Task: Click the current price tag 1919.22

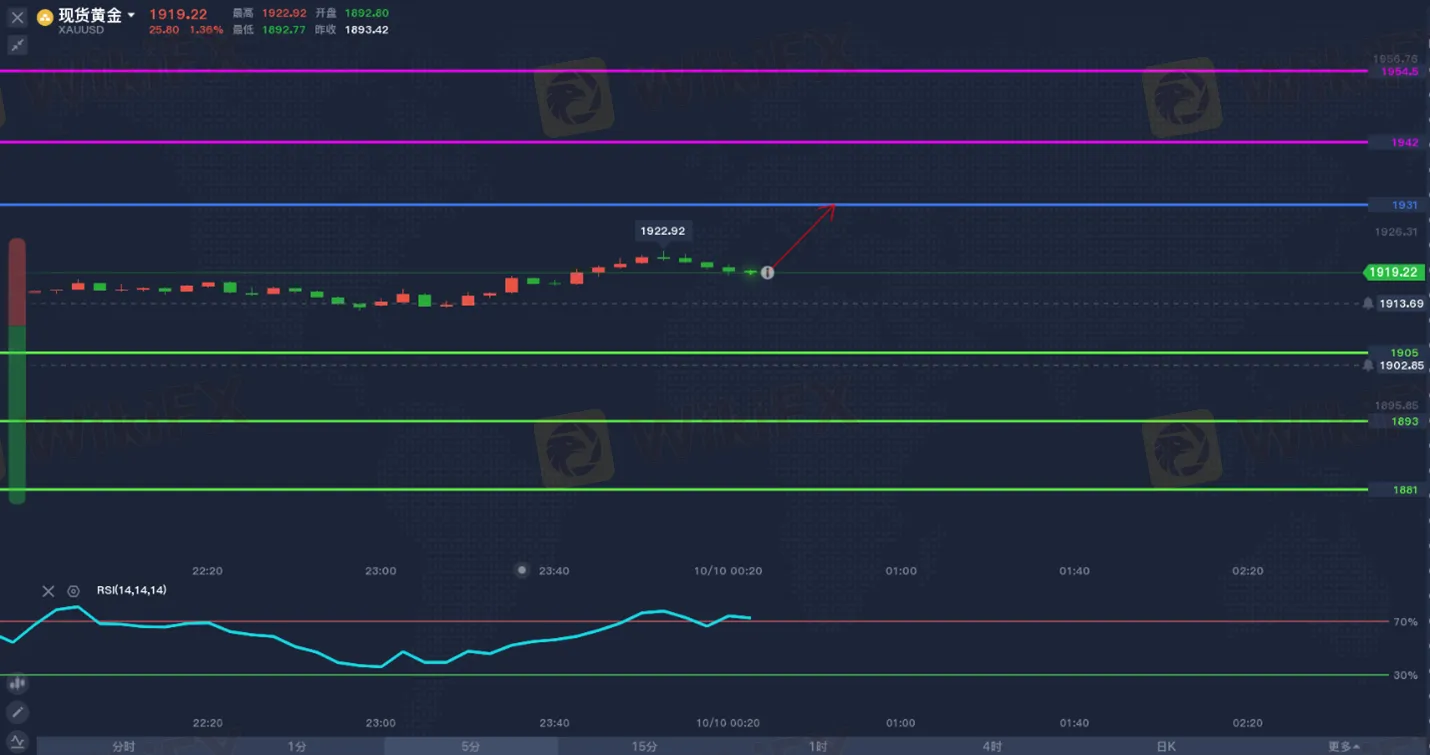Action: tap(1394, 272)
